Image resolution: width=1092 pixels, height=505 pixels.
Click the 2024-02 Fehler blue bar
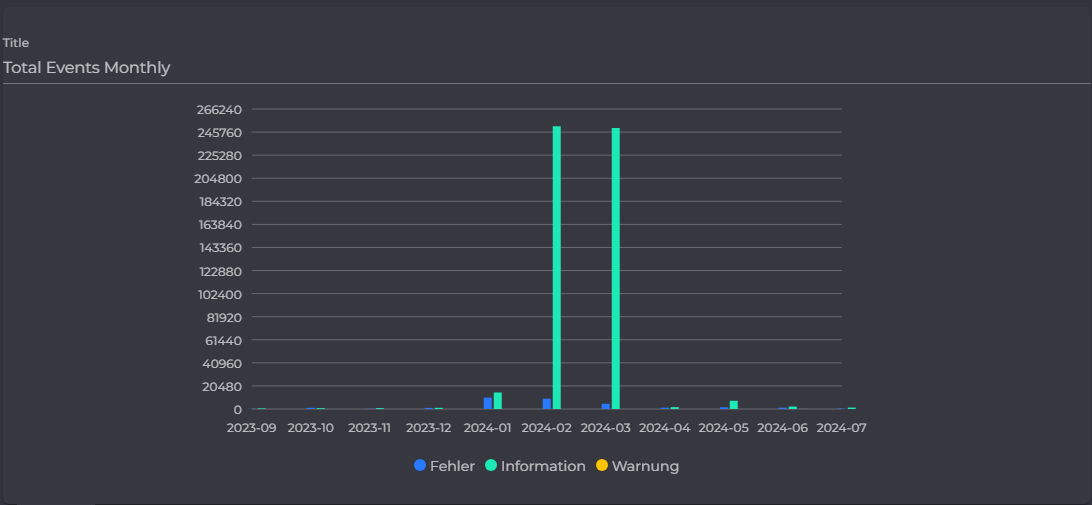click(x=547, y=404)
